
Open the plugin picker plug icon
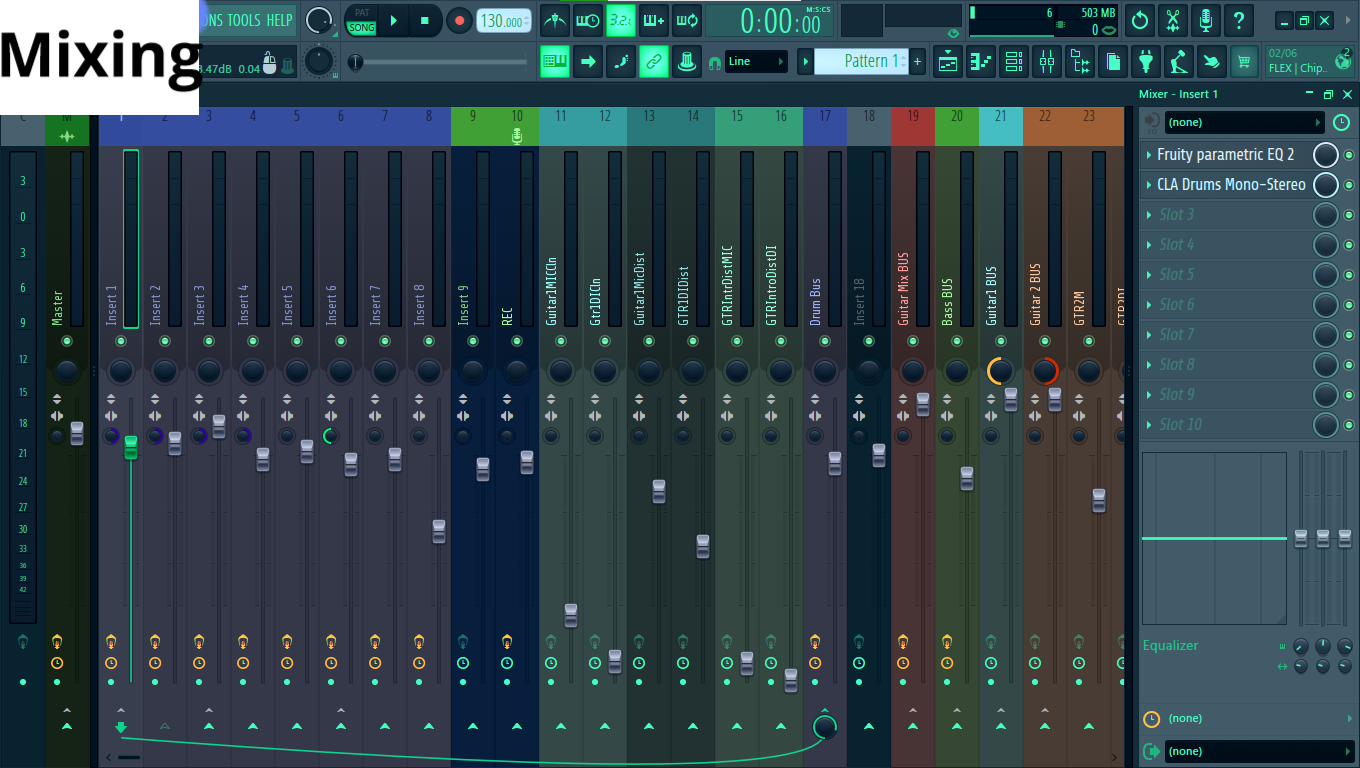1146,62
